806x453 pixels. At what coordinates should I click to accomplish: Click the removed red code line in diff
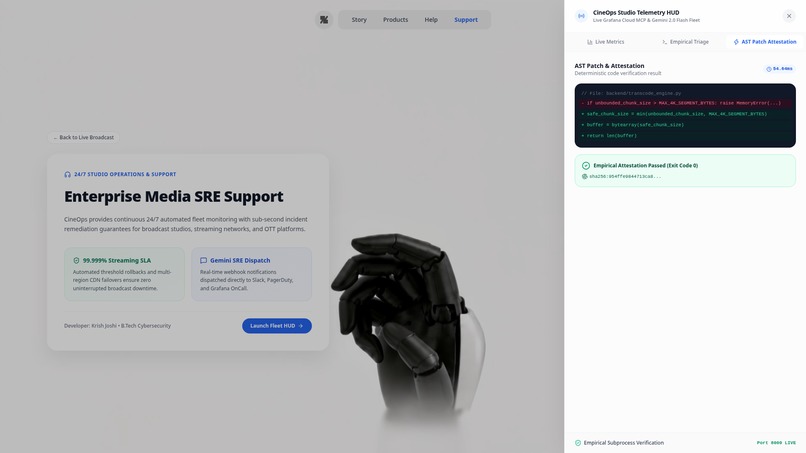685,103
